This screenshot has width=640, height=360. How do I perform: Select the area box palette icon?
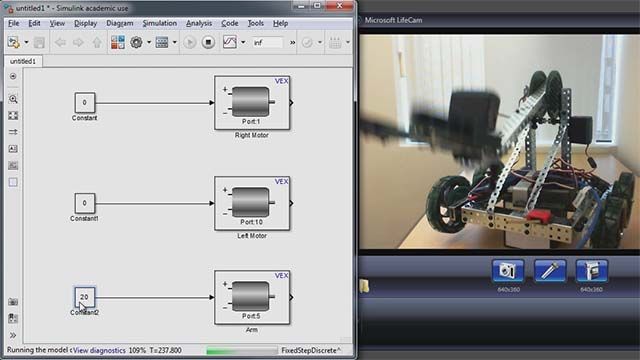coord(13,182)
